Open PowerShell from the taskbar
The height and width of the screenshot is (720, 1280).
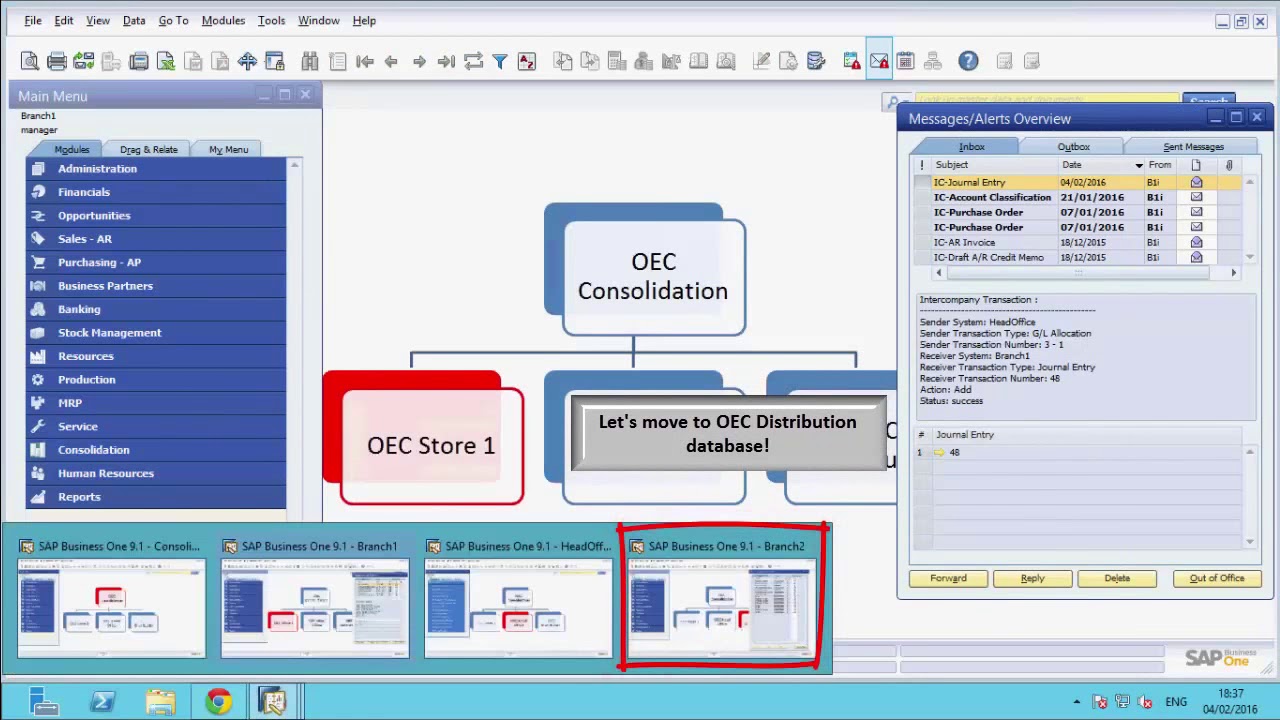[102, 702]
